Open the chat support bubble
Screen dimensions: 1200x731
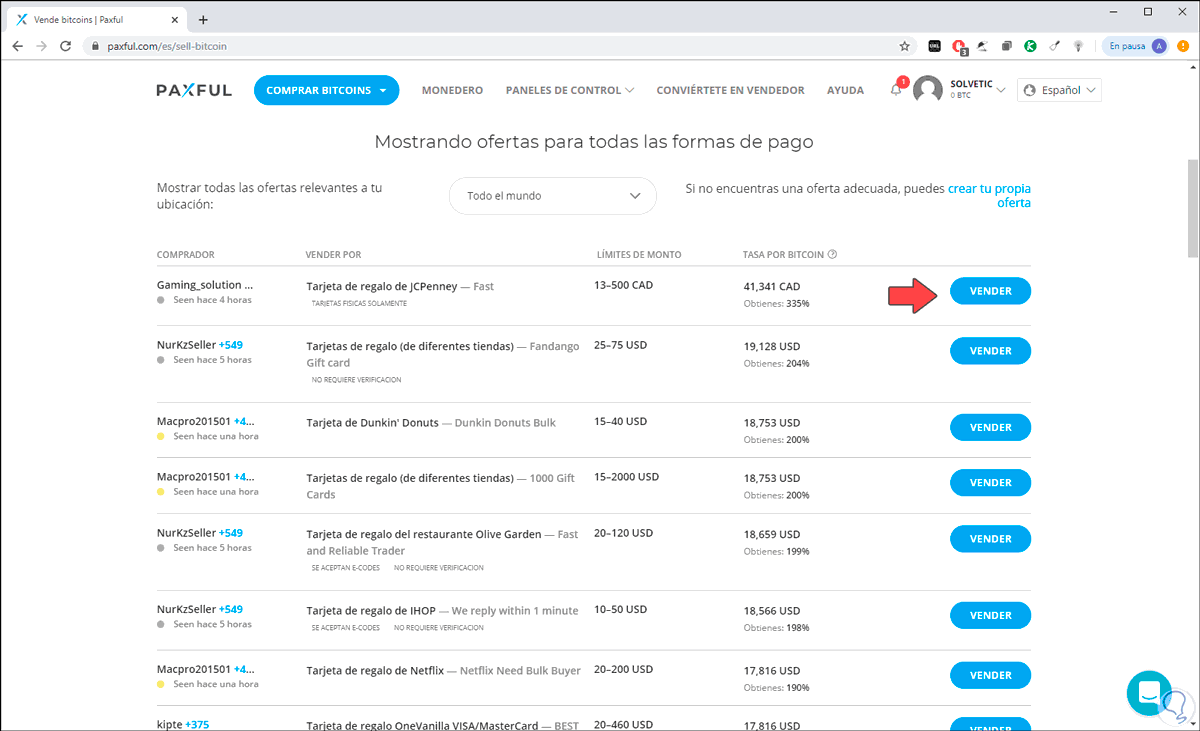1148,694
